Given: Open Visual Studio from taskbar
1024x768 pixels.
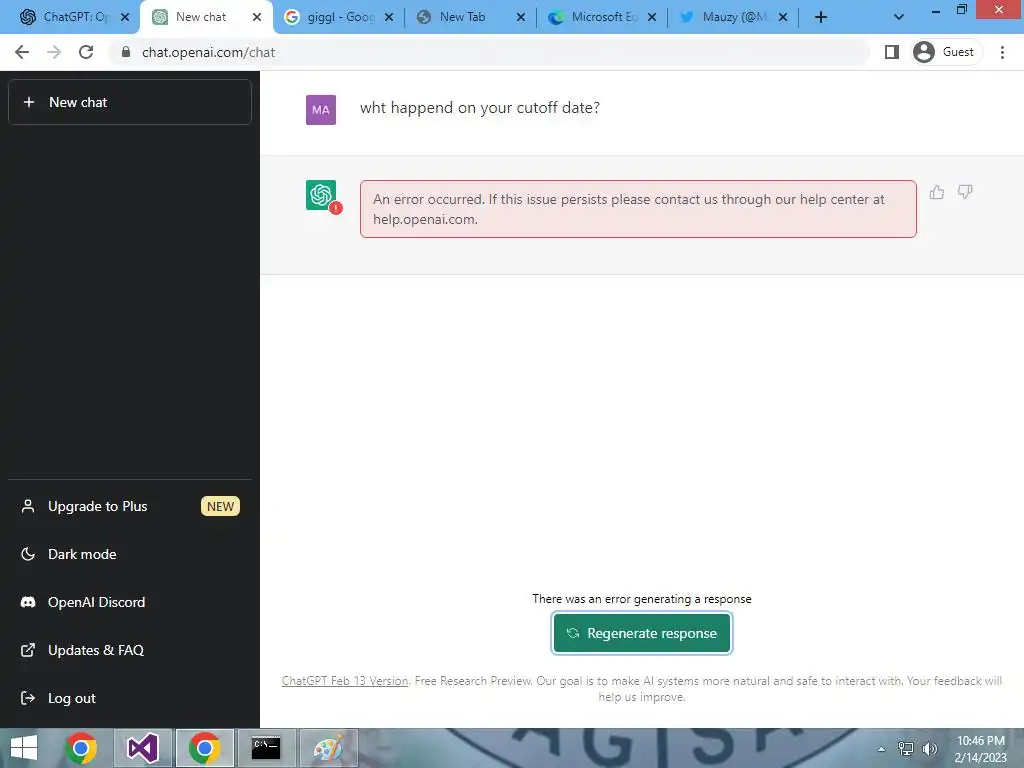Looking at the screenshot, I should pyautogui.click(x=142, y=748).
